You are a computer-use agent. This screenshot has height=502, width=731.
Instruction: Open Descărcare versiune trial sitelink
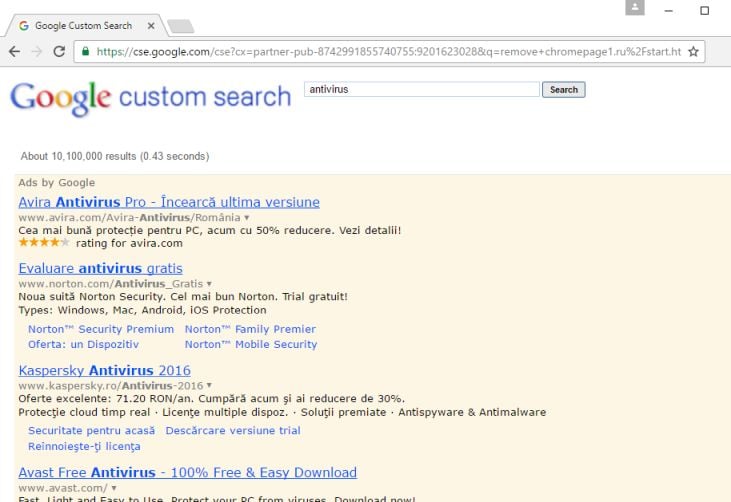[233, 431]
